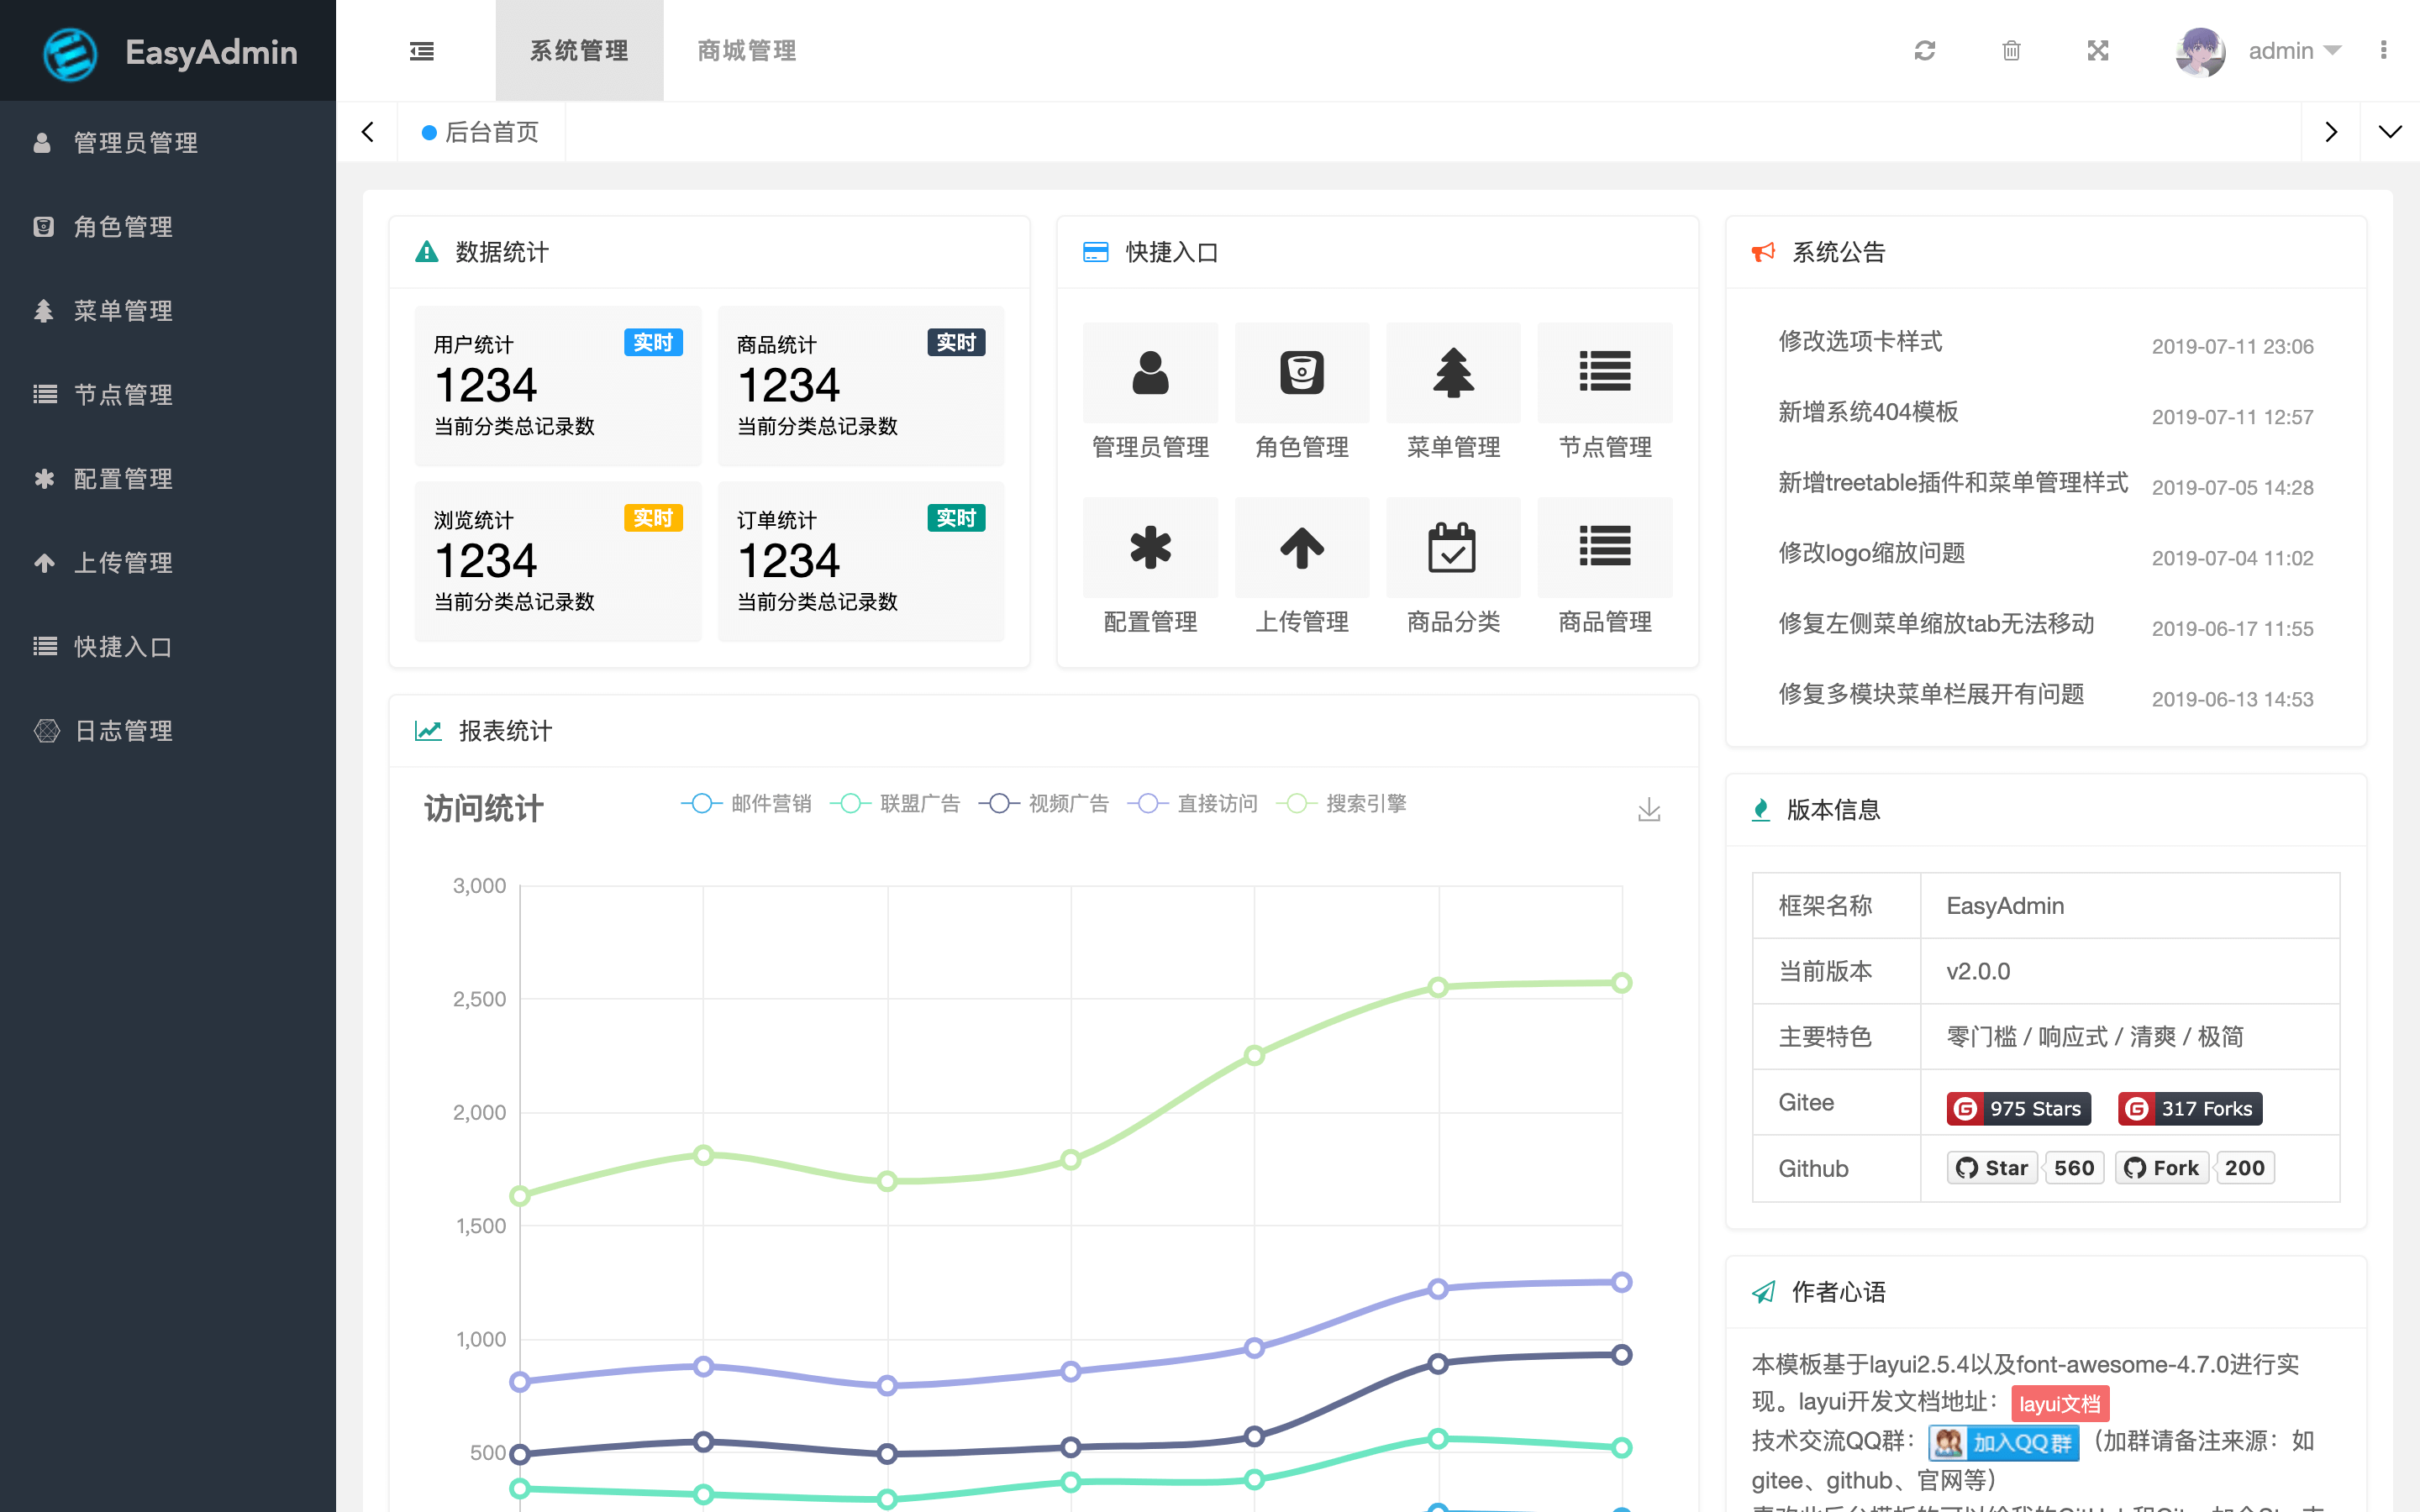Click the 浏览统计 实时 badge
The height and width of the screenshot is (1512, 2420).
(653, 517)
